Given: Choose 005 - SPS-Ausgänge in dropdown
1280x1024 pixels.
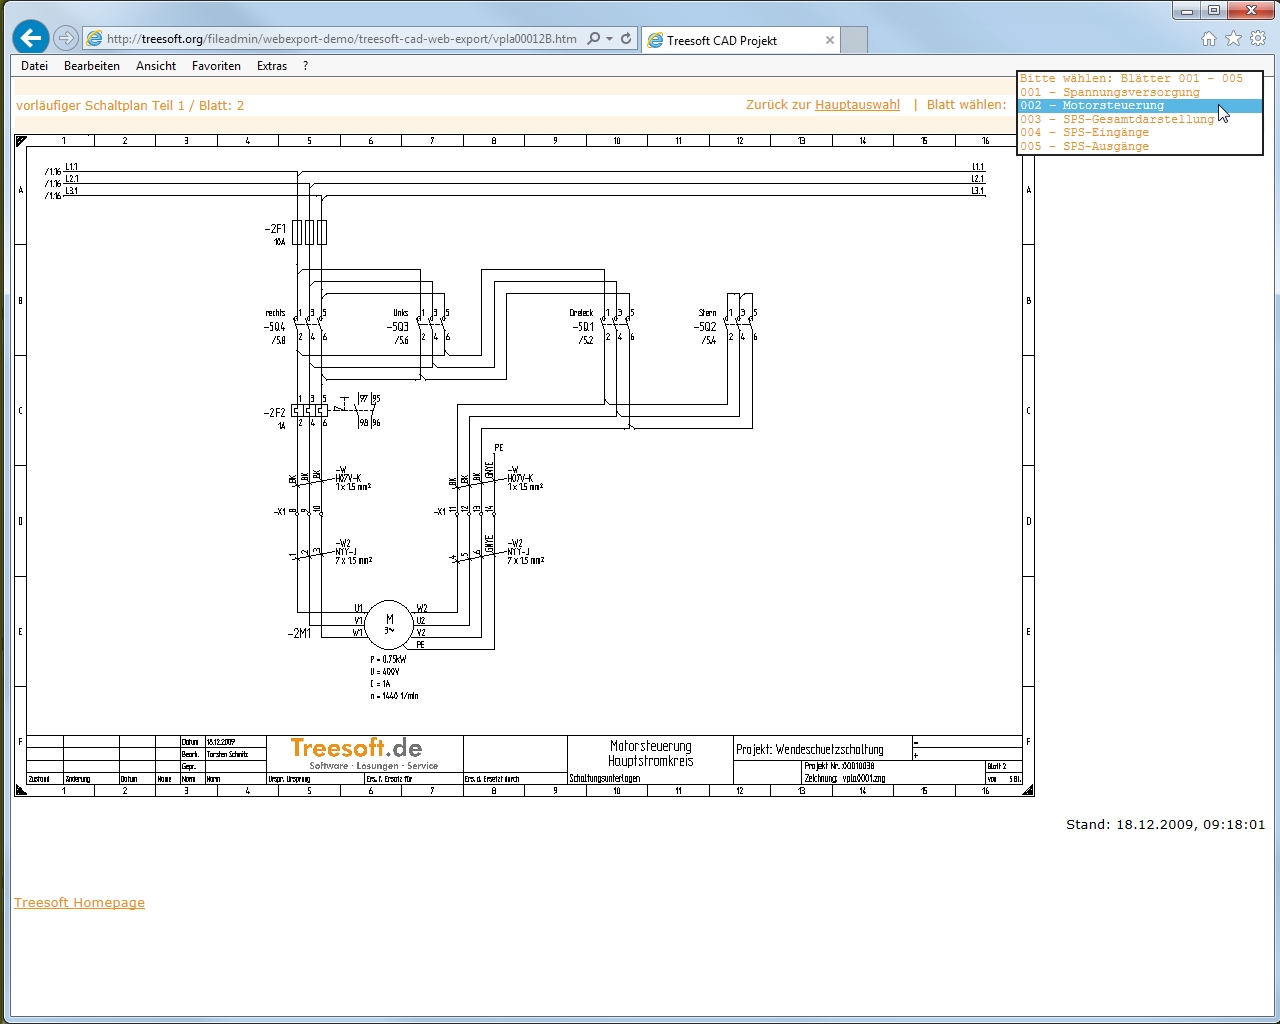Looking at the screenshot, I should click(x=1085, y=146).
